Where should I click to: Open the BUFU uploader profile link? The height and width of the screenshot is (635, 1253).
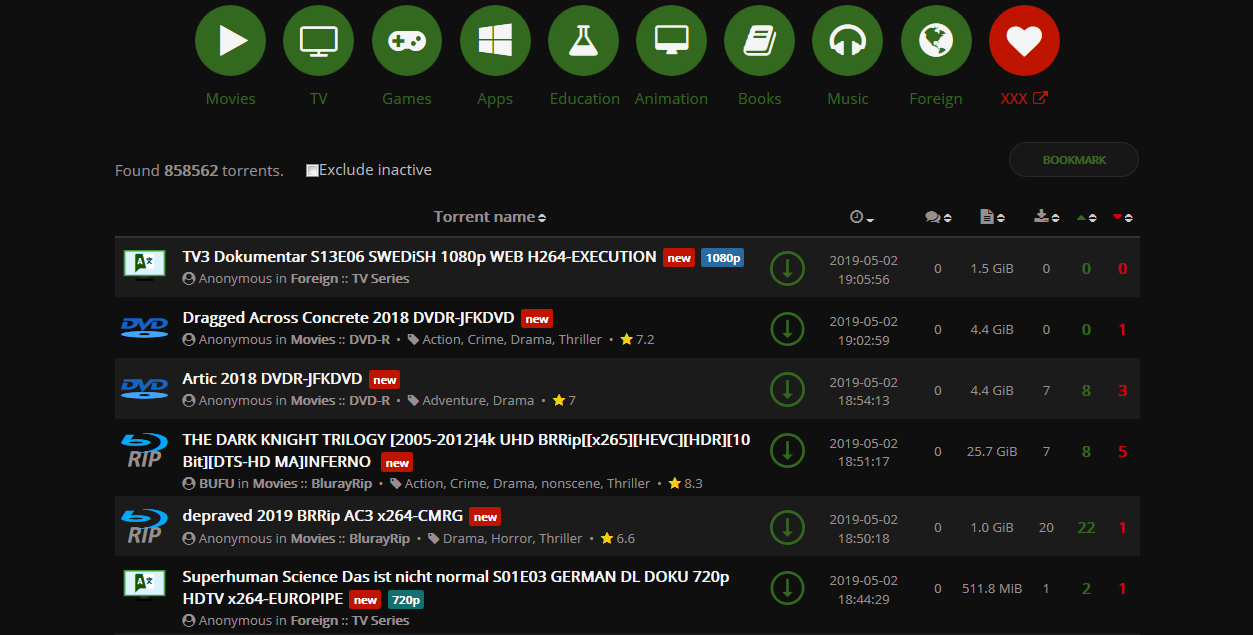(x=216, y=483)
